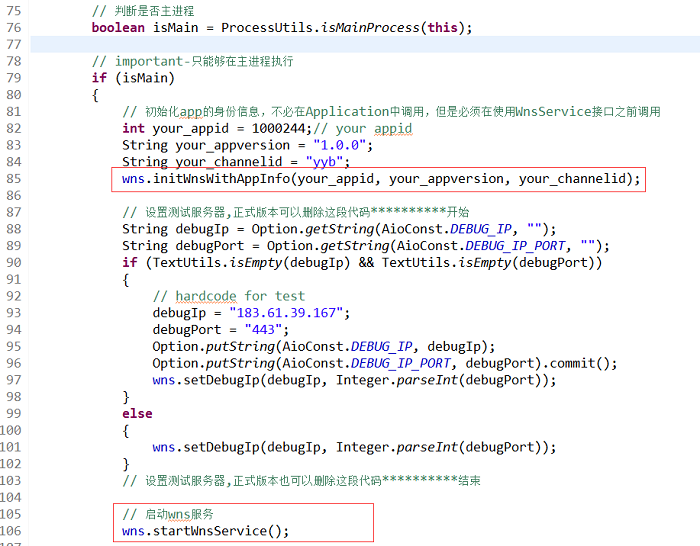
Task: Click 'startWnsService()' on line 106
Action: click(x=217, y=531)
